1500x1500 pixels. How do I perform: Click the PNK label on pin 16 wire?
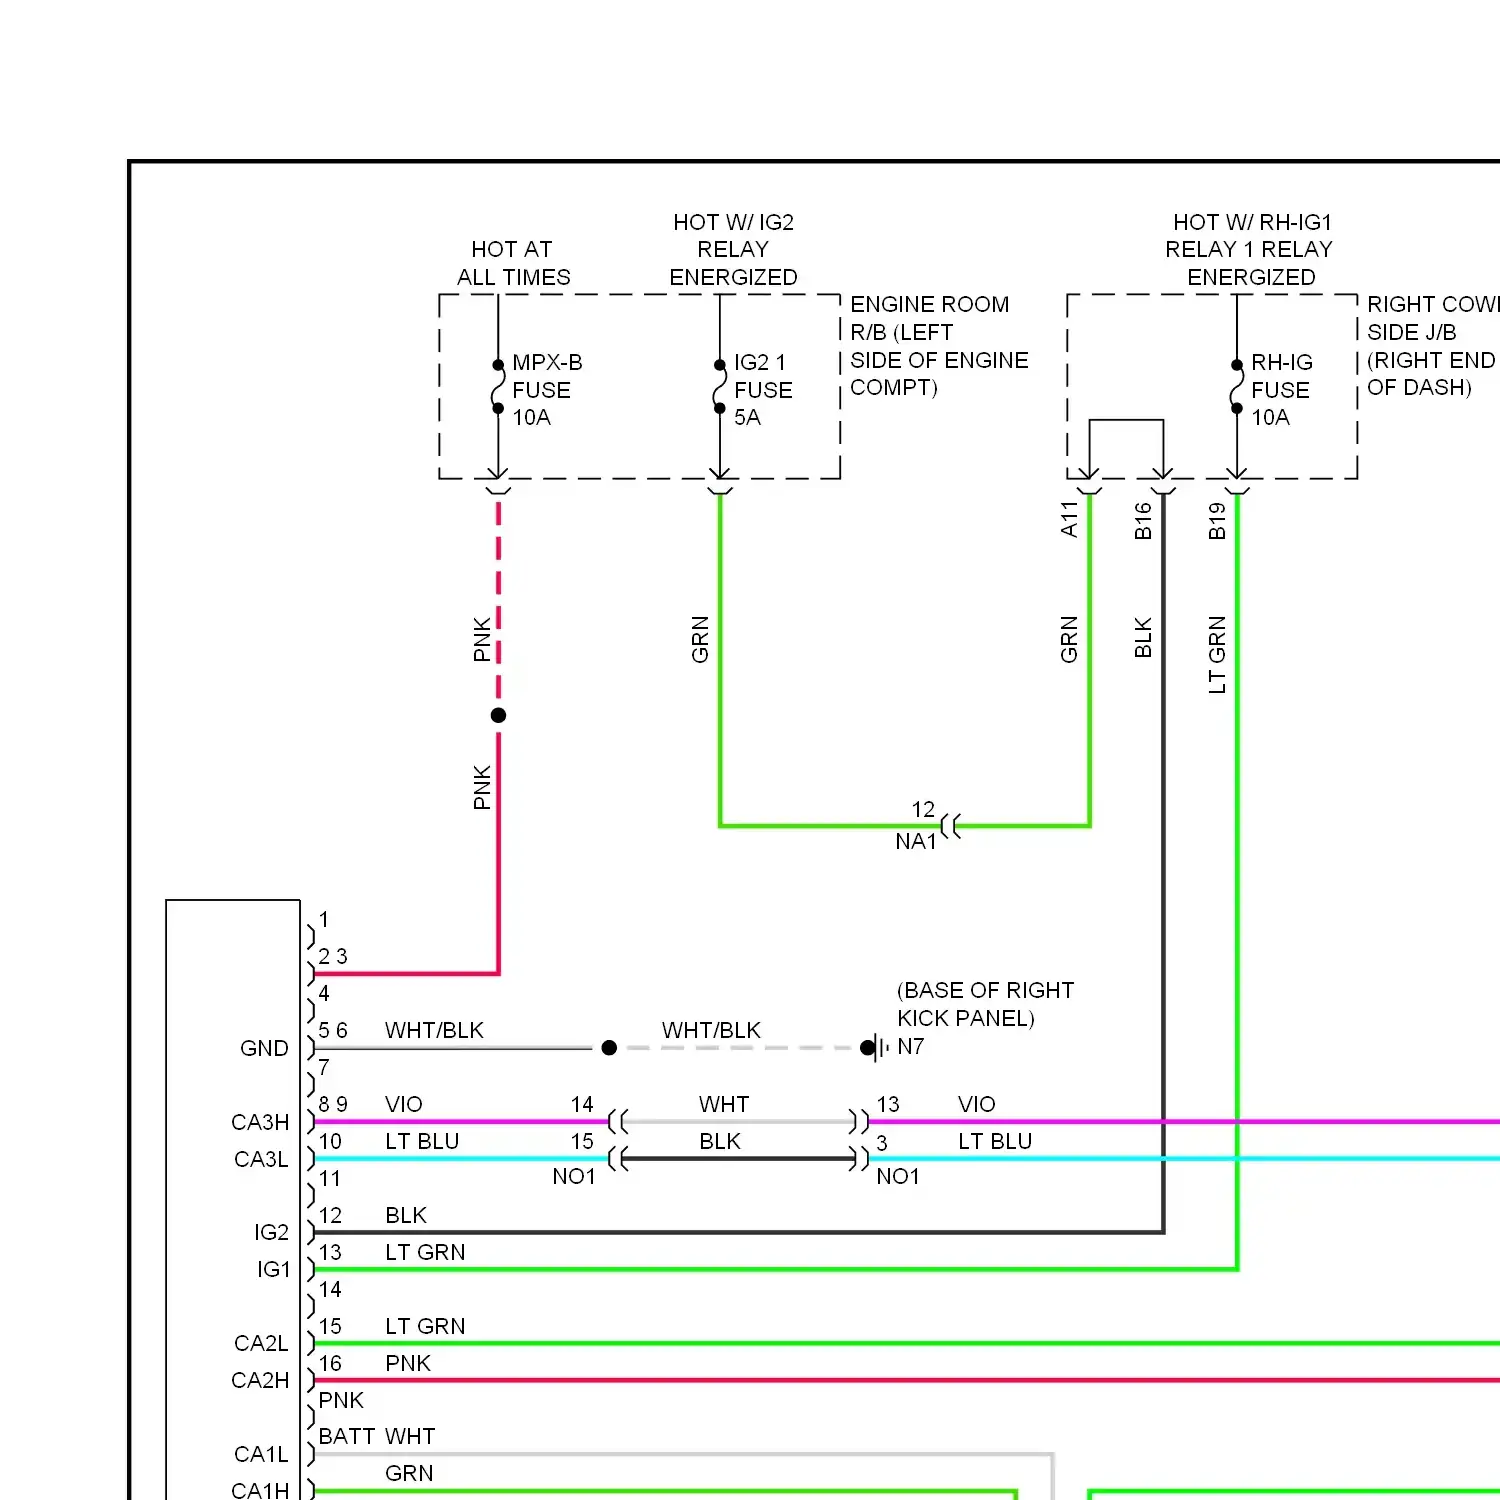pyautogui.click(x=408, y=1363)
